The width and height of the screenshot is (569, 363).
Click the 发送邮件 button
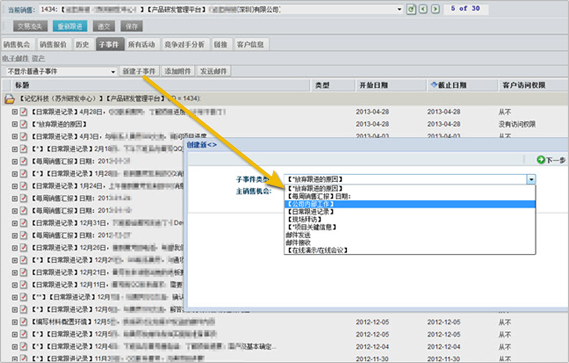click(214, 71)
